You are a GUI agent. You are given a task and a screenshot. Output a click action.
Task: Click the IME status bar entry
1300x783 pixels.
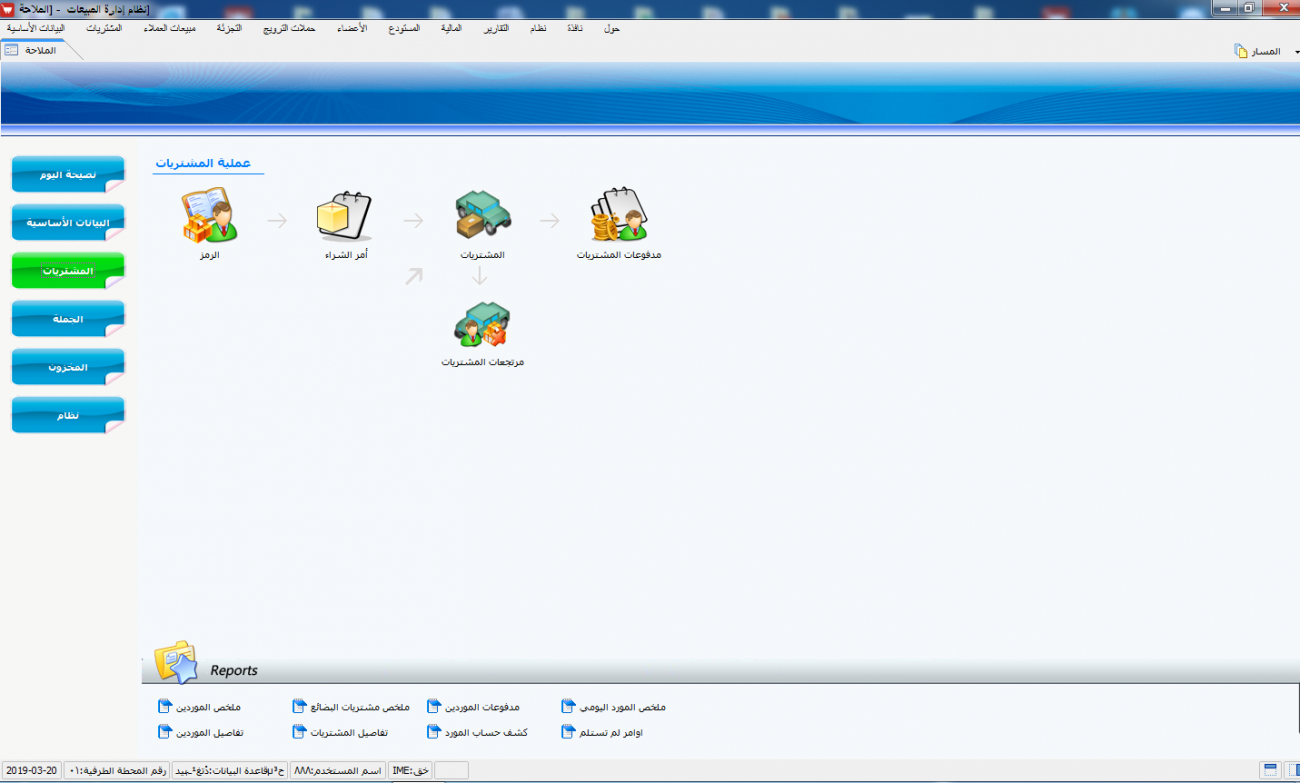point(411,771)
